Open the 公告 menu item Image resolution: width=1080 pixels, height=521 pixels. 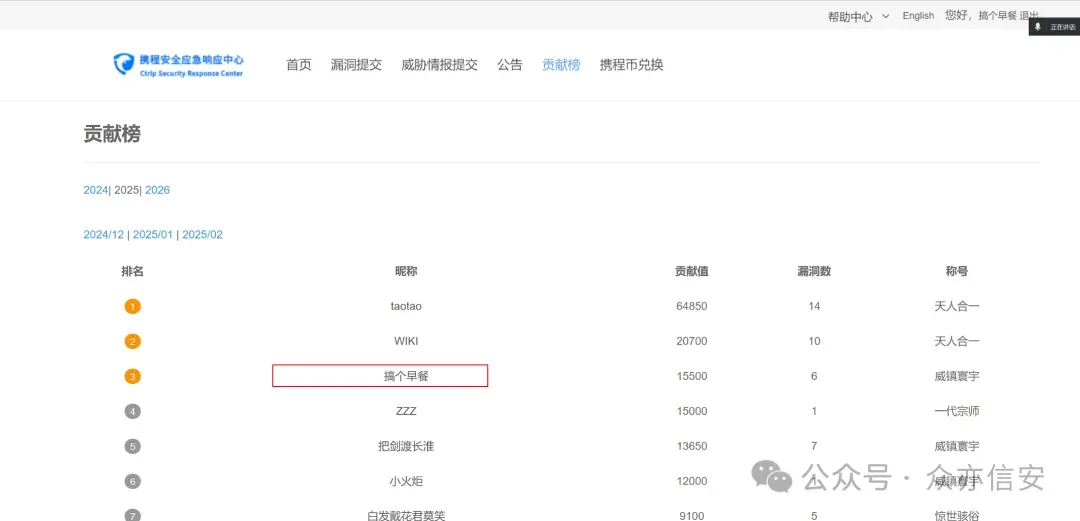510,65
